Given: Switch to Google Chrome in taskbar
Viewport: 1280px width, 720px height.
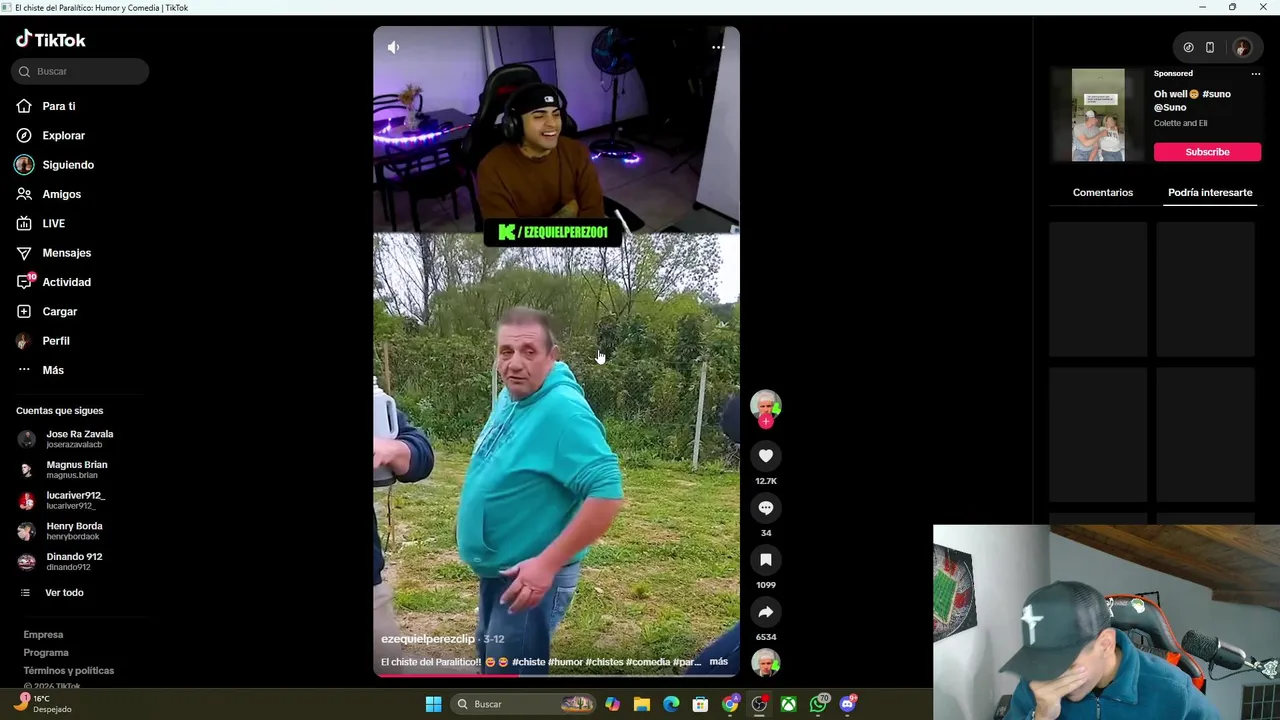Looking at the screenshot, I should pos(730,704).
